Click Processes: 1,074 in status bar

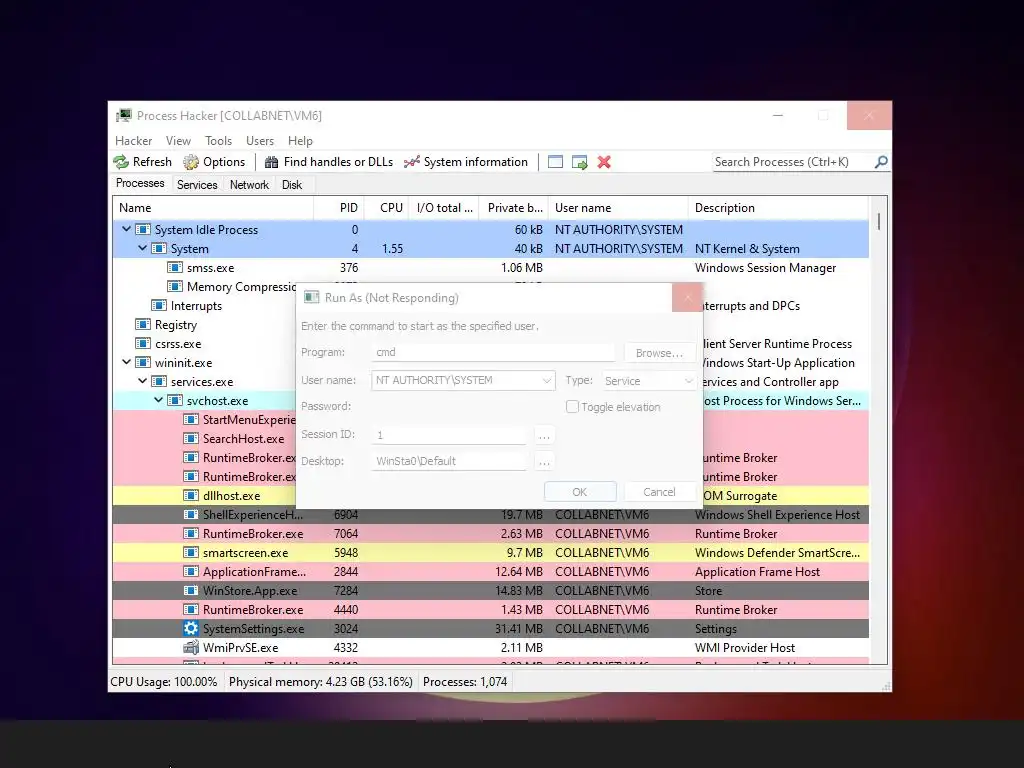(x=465, y=682)
